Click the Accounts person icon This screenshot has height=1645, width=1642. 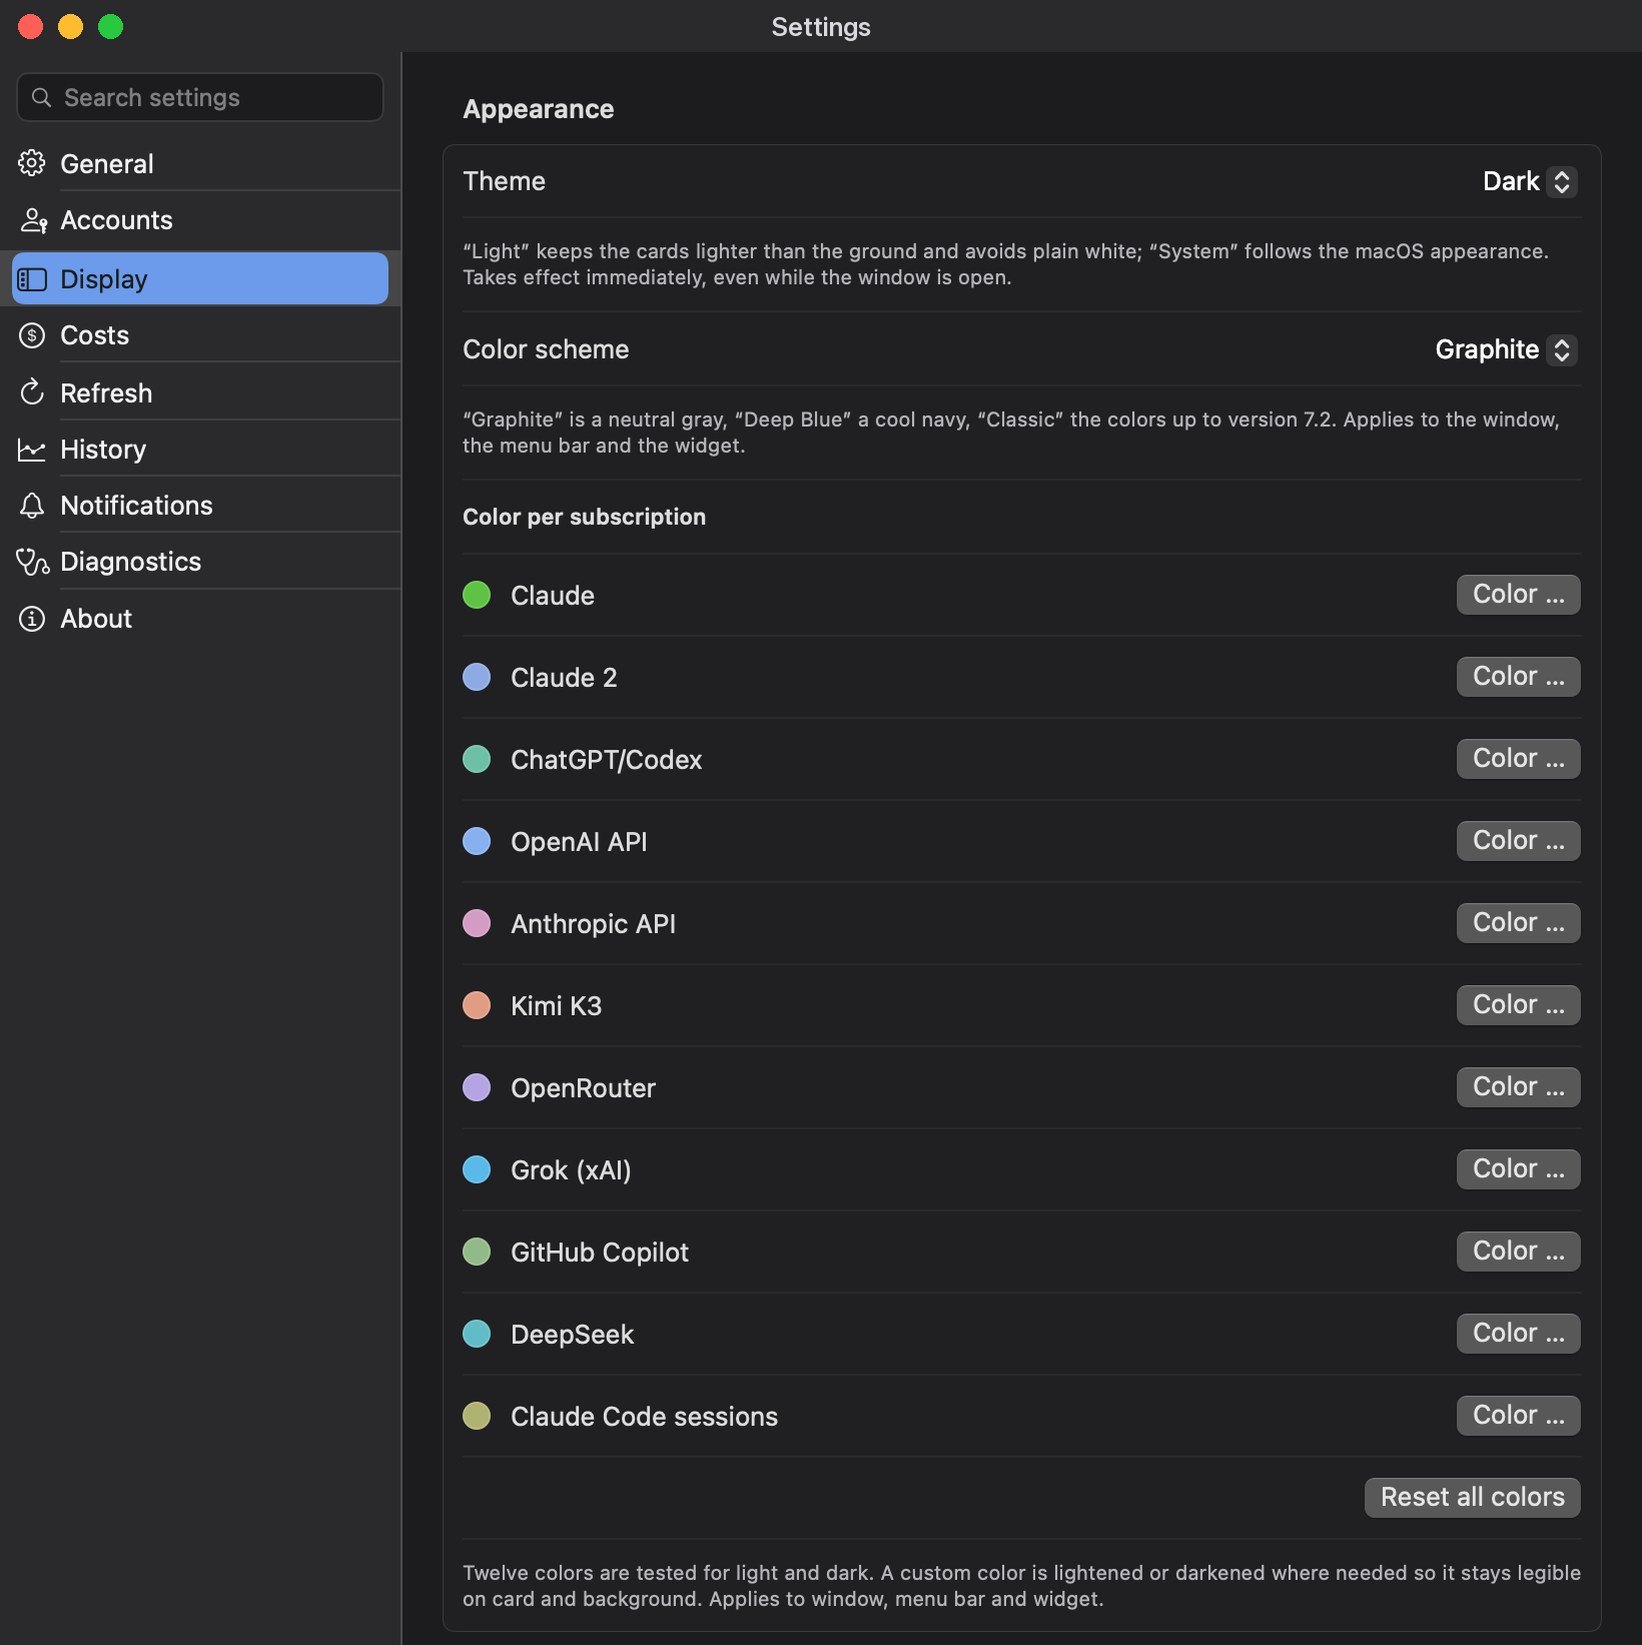(34, 220)
